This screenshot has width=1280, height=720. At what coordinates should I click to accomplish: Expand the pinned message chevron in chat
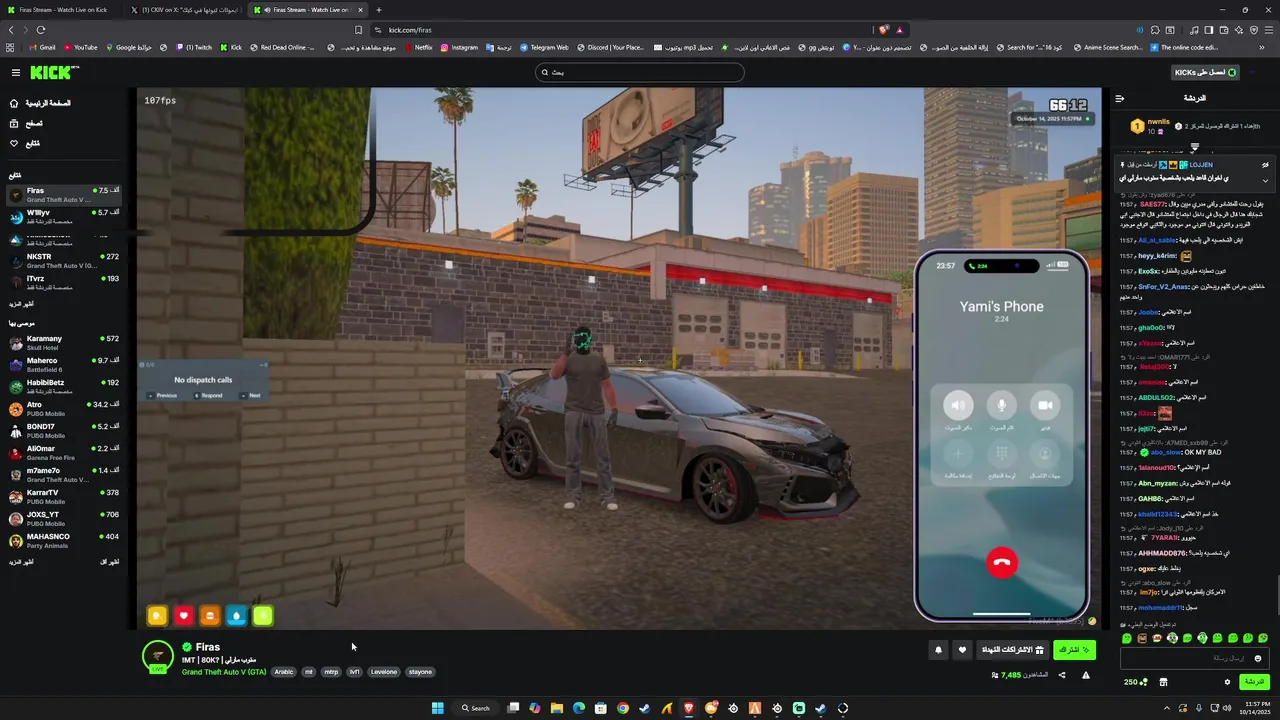coord(1265,181)
